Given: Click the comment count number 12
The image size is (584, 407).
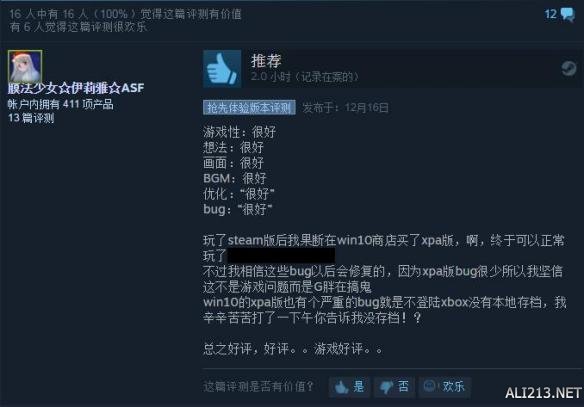Looking at the screenshot, I should tap(550, 14).
